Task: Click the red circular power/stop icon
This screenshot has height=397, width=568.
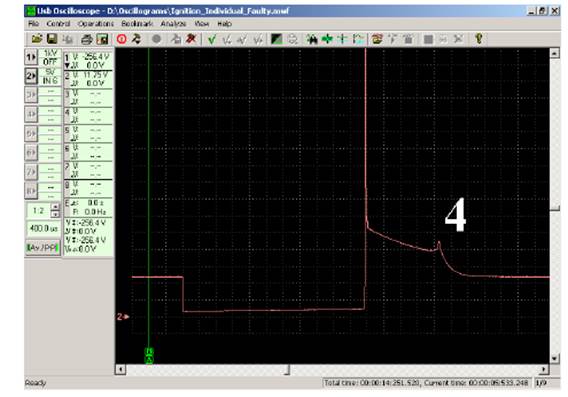Action: click(x=121, y=39)
